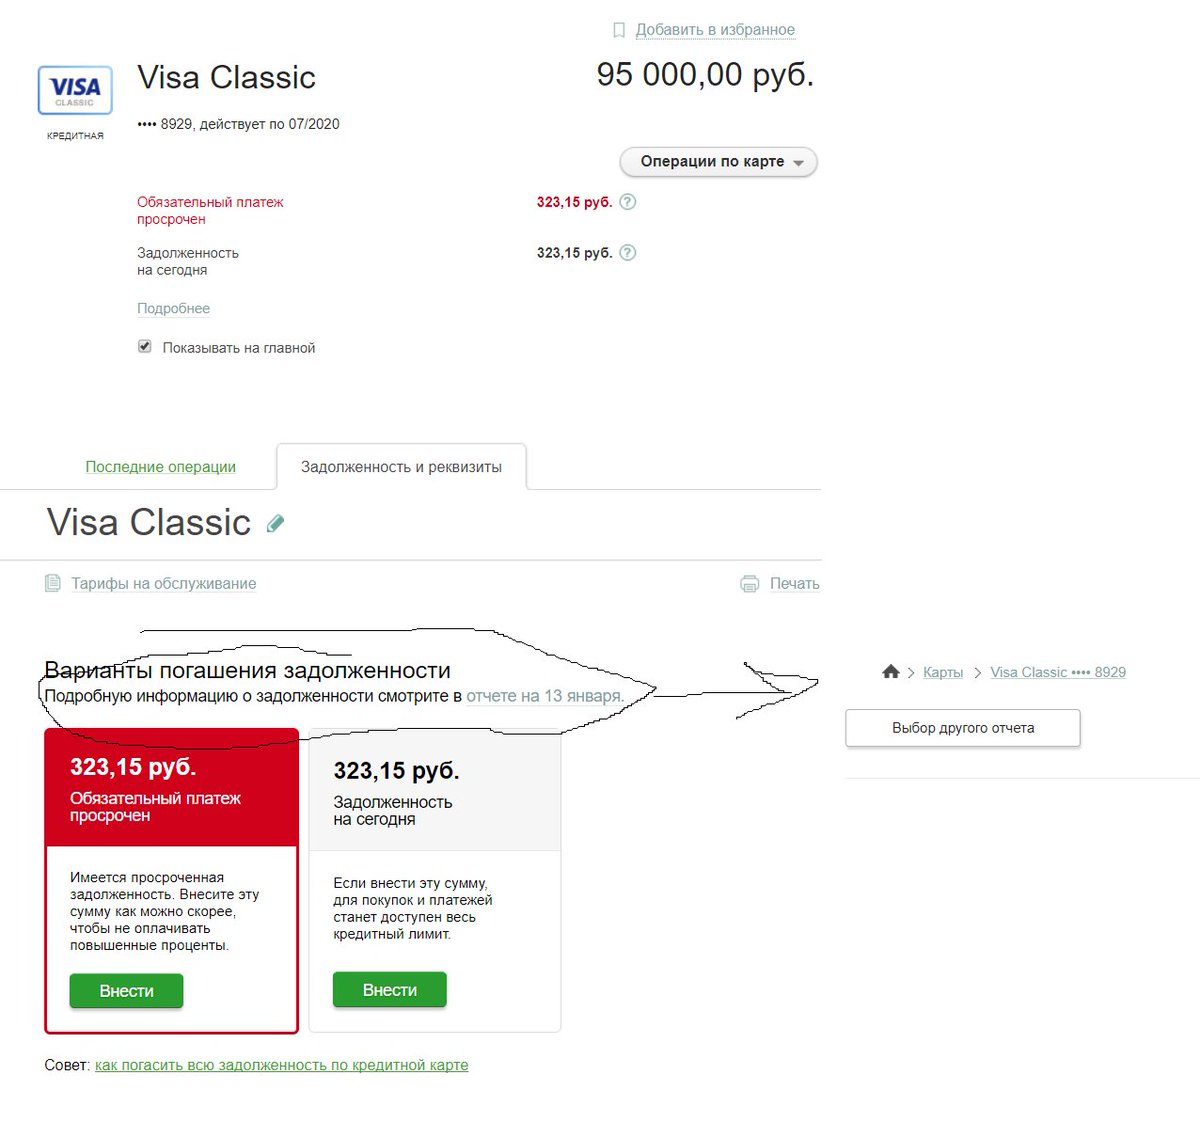
Task: Expand card details via Подробнее
Action: coord(173,309)
